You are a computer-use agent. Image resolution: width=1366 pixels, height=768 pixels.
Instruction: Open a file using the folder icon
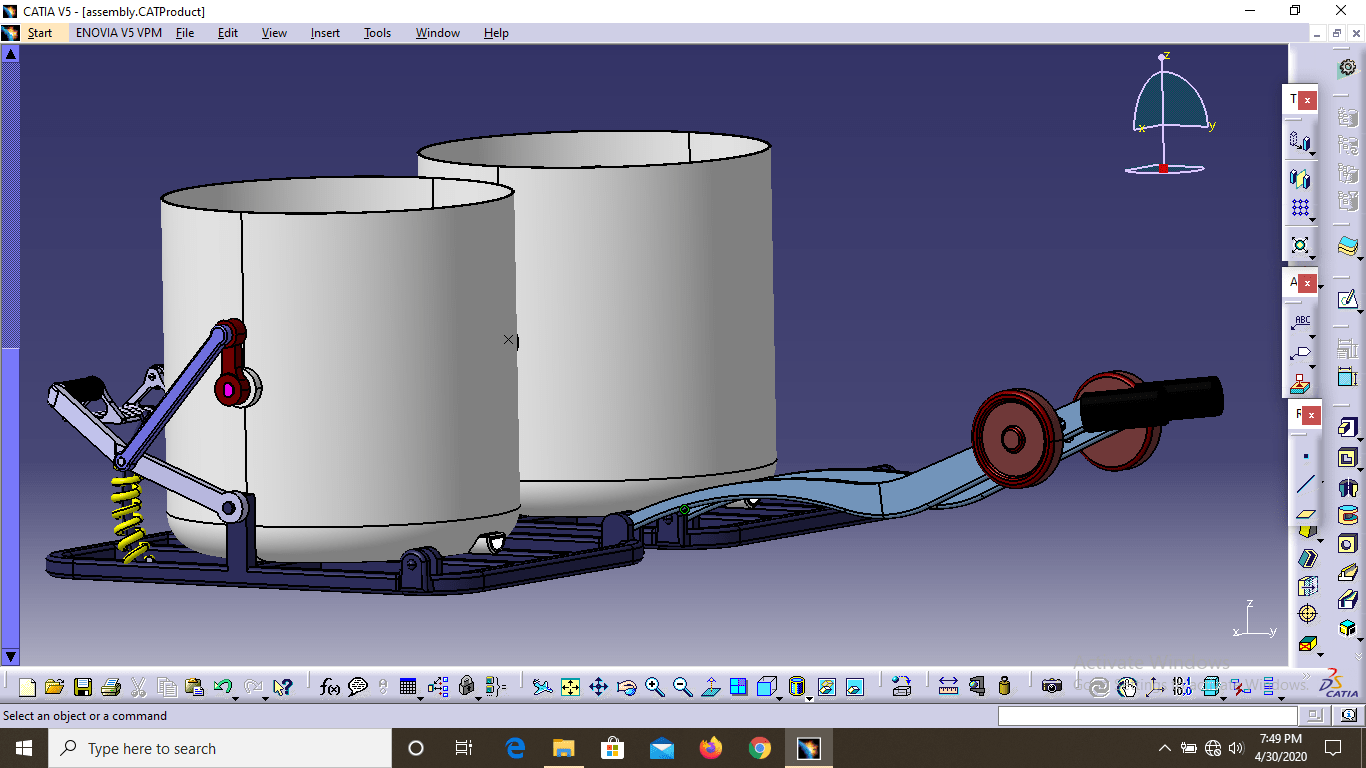coord(55,687)
